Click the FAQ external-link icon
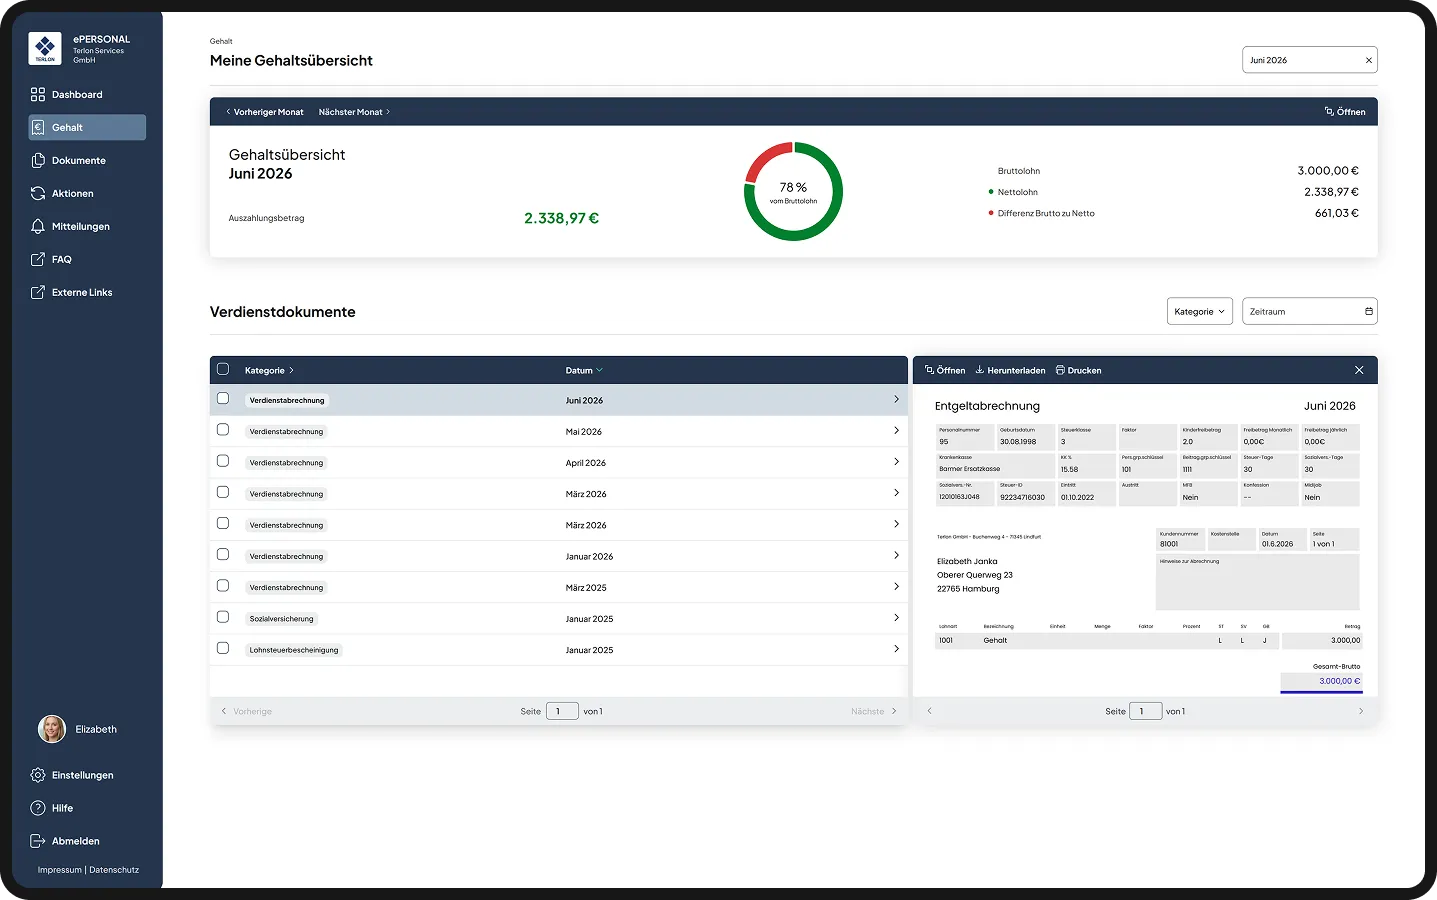 pyautogui.click(x=38, y=259)
